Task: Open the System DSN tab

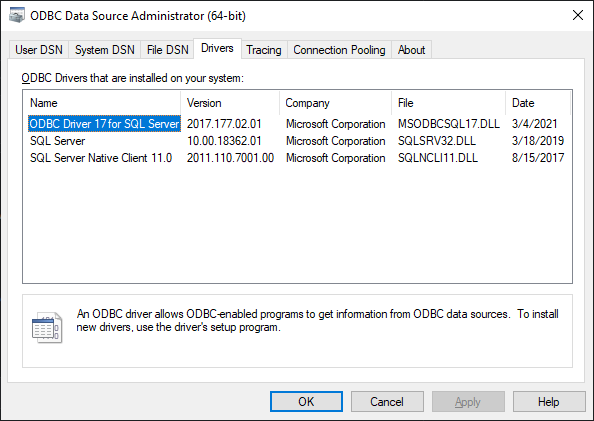Action: point(105,50)
